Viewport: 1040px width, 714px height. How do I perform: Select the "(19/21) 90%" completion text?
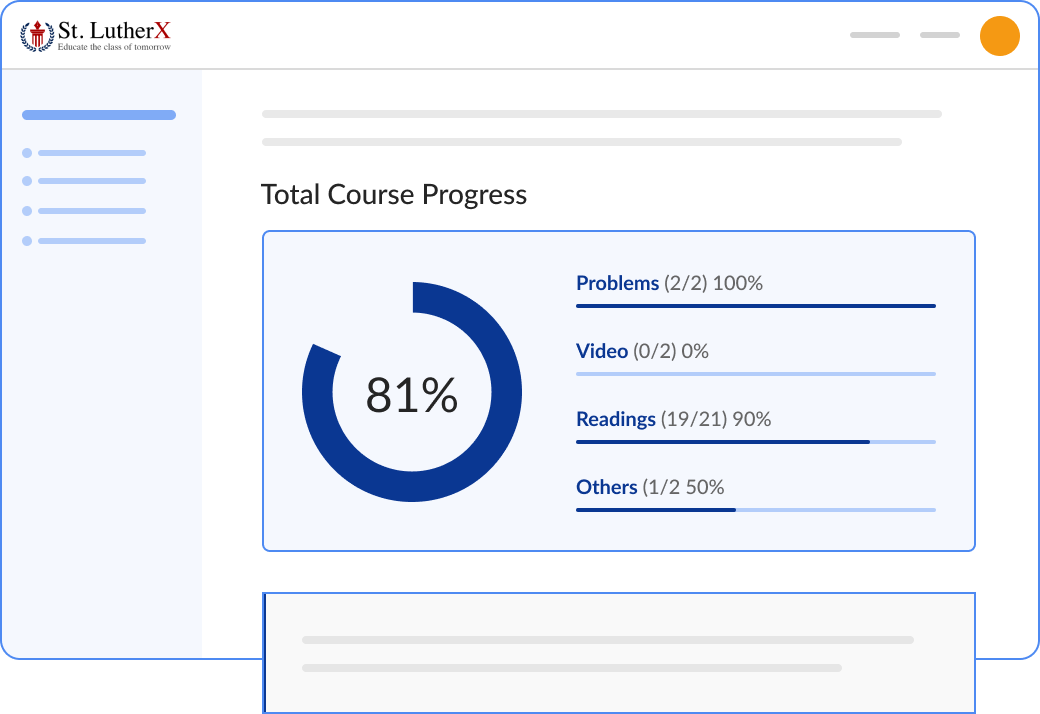pyautogui.click(x=716, y=419)
